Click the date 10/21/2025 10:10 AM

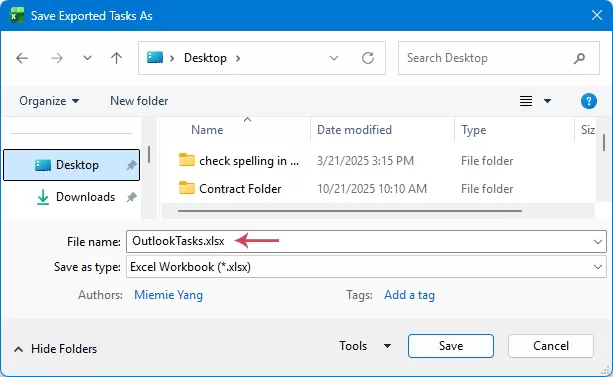pos(372,189)
